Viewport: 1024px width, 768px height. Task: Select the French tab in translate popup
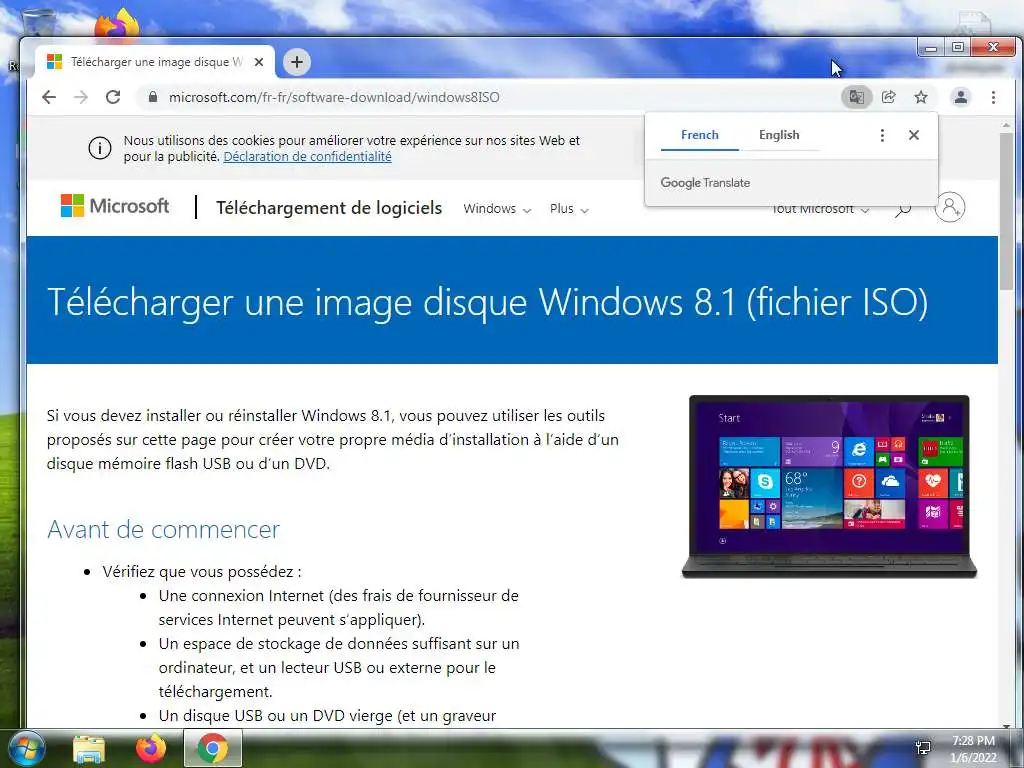(699, 135)
